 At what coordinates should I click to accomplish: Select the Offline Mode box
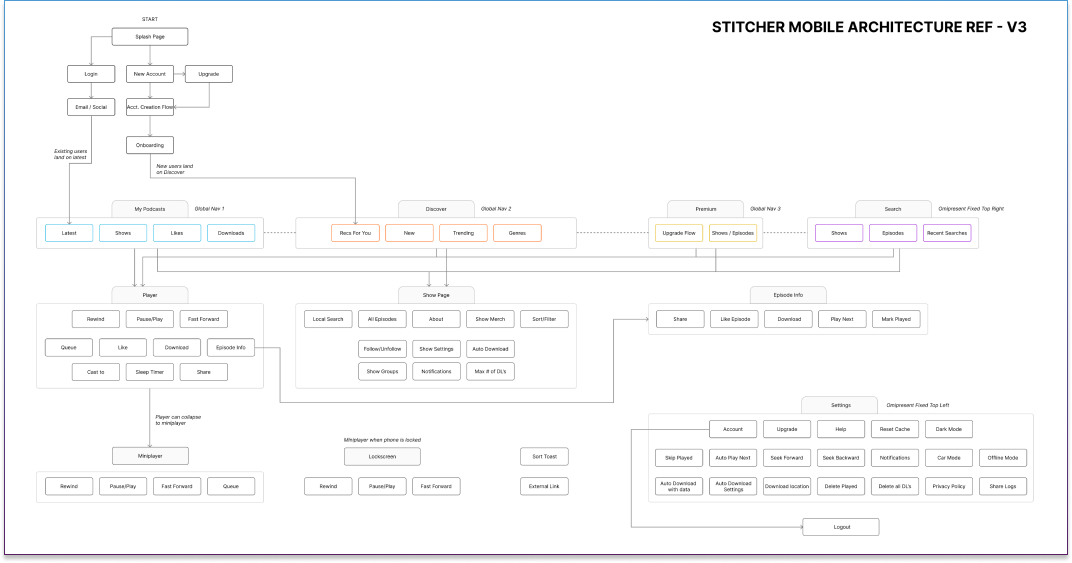pos(1002,458)
